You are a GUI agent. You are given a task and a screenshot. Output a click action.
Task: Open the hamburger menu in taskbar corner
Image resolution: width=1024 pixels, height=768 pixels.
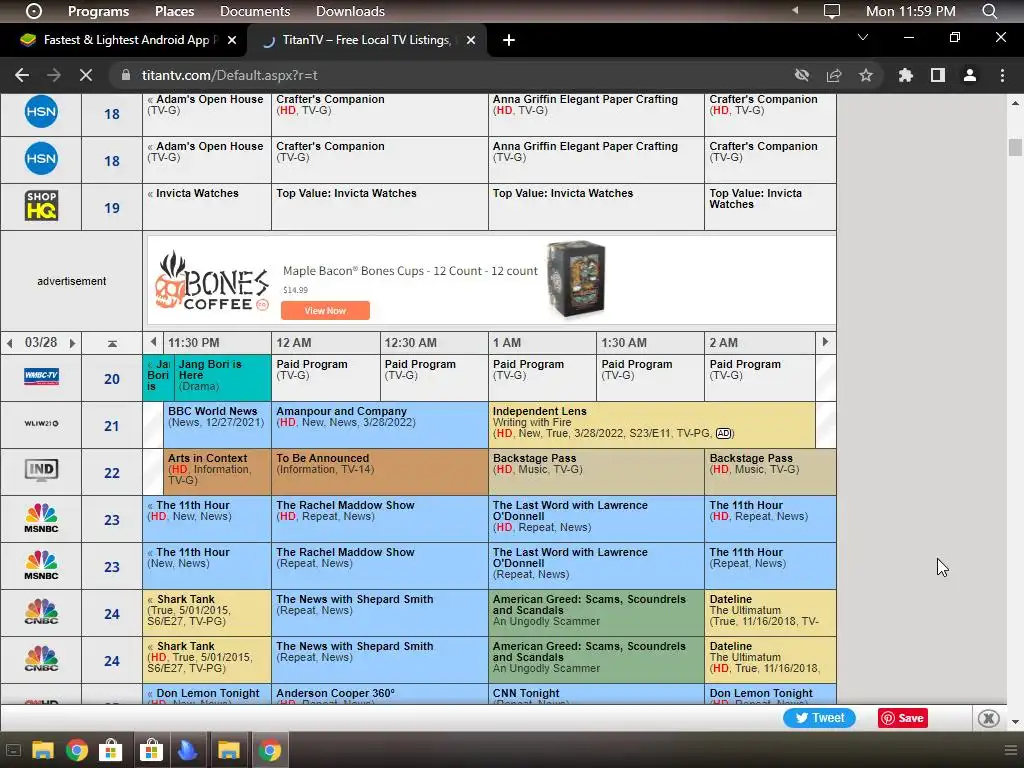pos(1011,750)
